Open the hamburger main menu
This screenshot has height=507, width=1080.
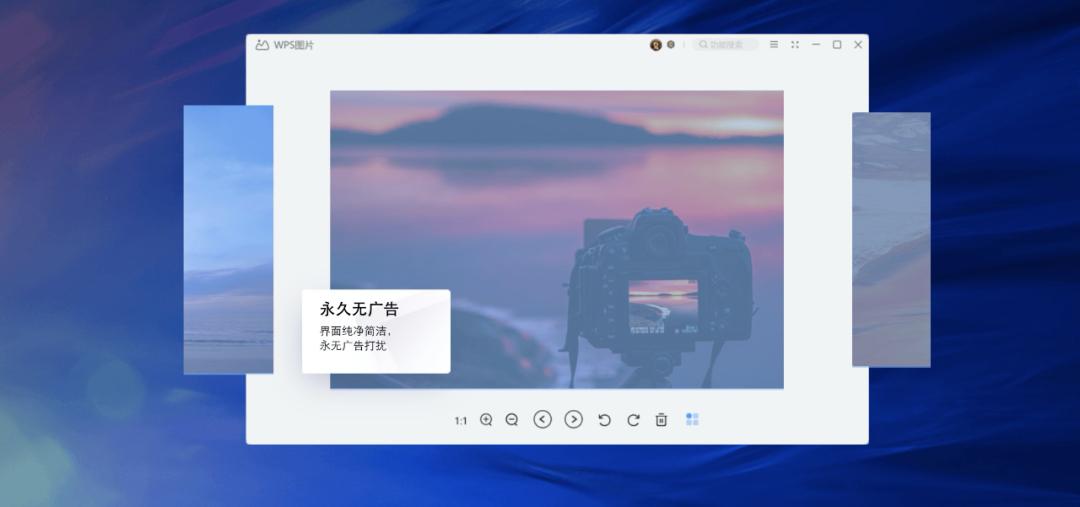(x=774, y=44)
